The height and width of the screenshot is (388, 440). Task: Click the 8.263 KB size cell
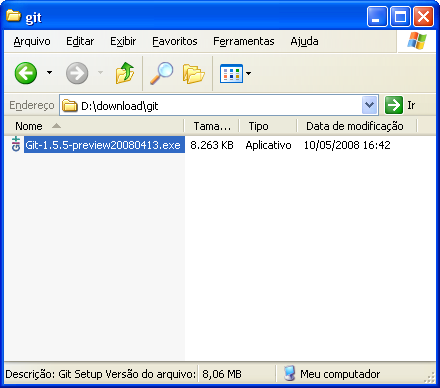(212, 145)
